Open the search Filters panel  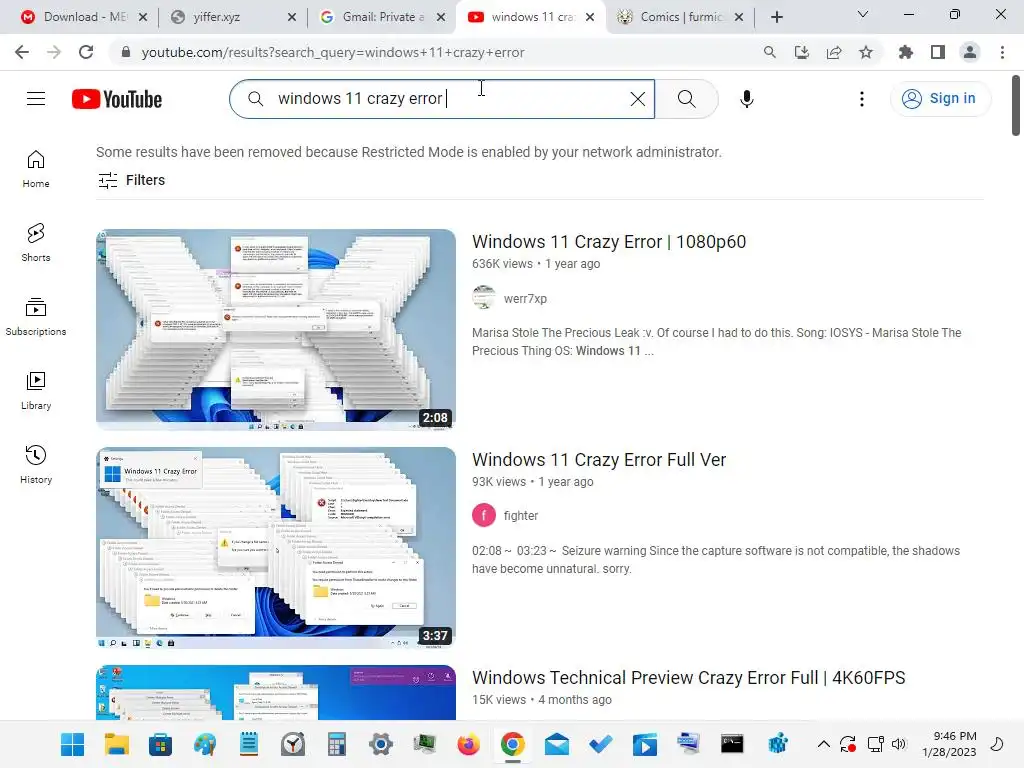pyautogui.click(x=131, y=180)
